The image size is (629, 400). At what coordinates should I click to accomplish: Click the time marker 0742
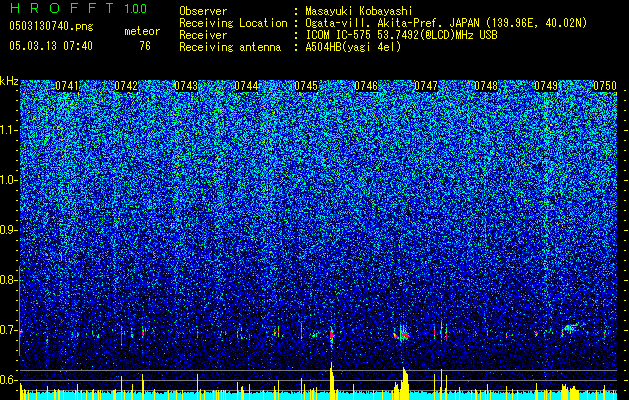(x=126, y=86)
